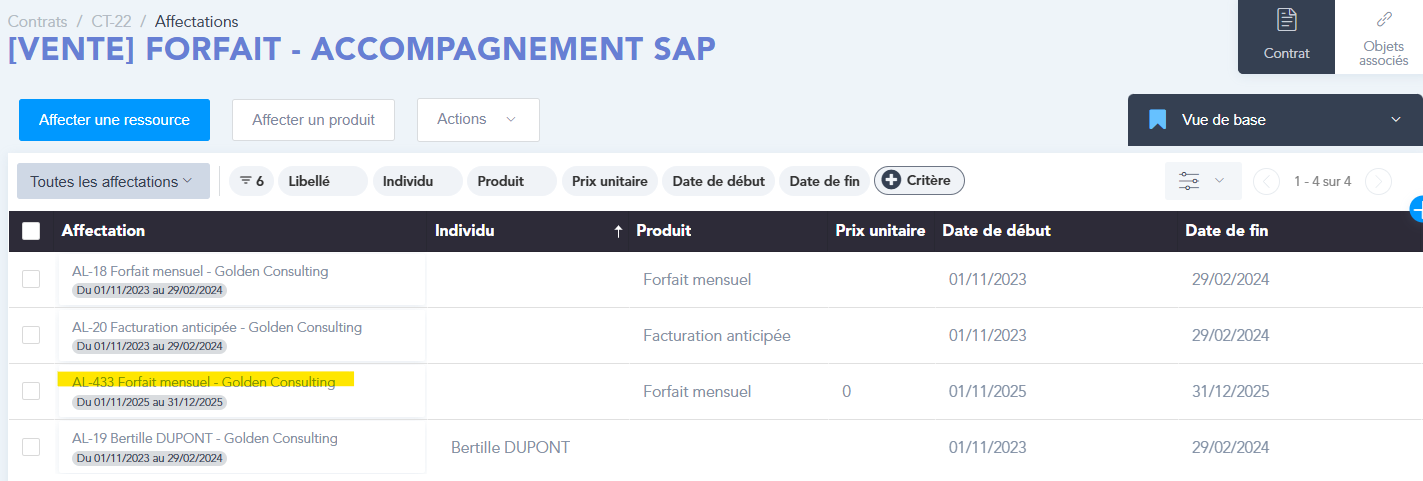
Task: Click Affecter une ressource button
Action: click(x=114, y=120)
